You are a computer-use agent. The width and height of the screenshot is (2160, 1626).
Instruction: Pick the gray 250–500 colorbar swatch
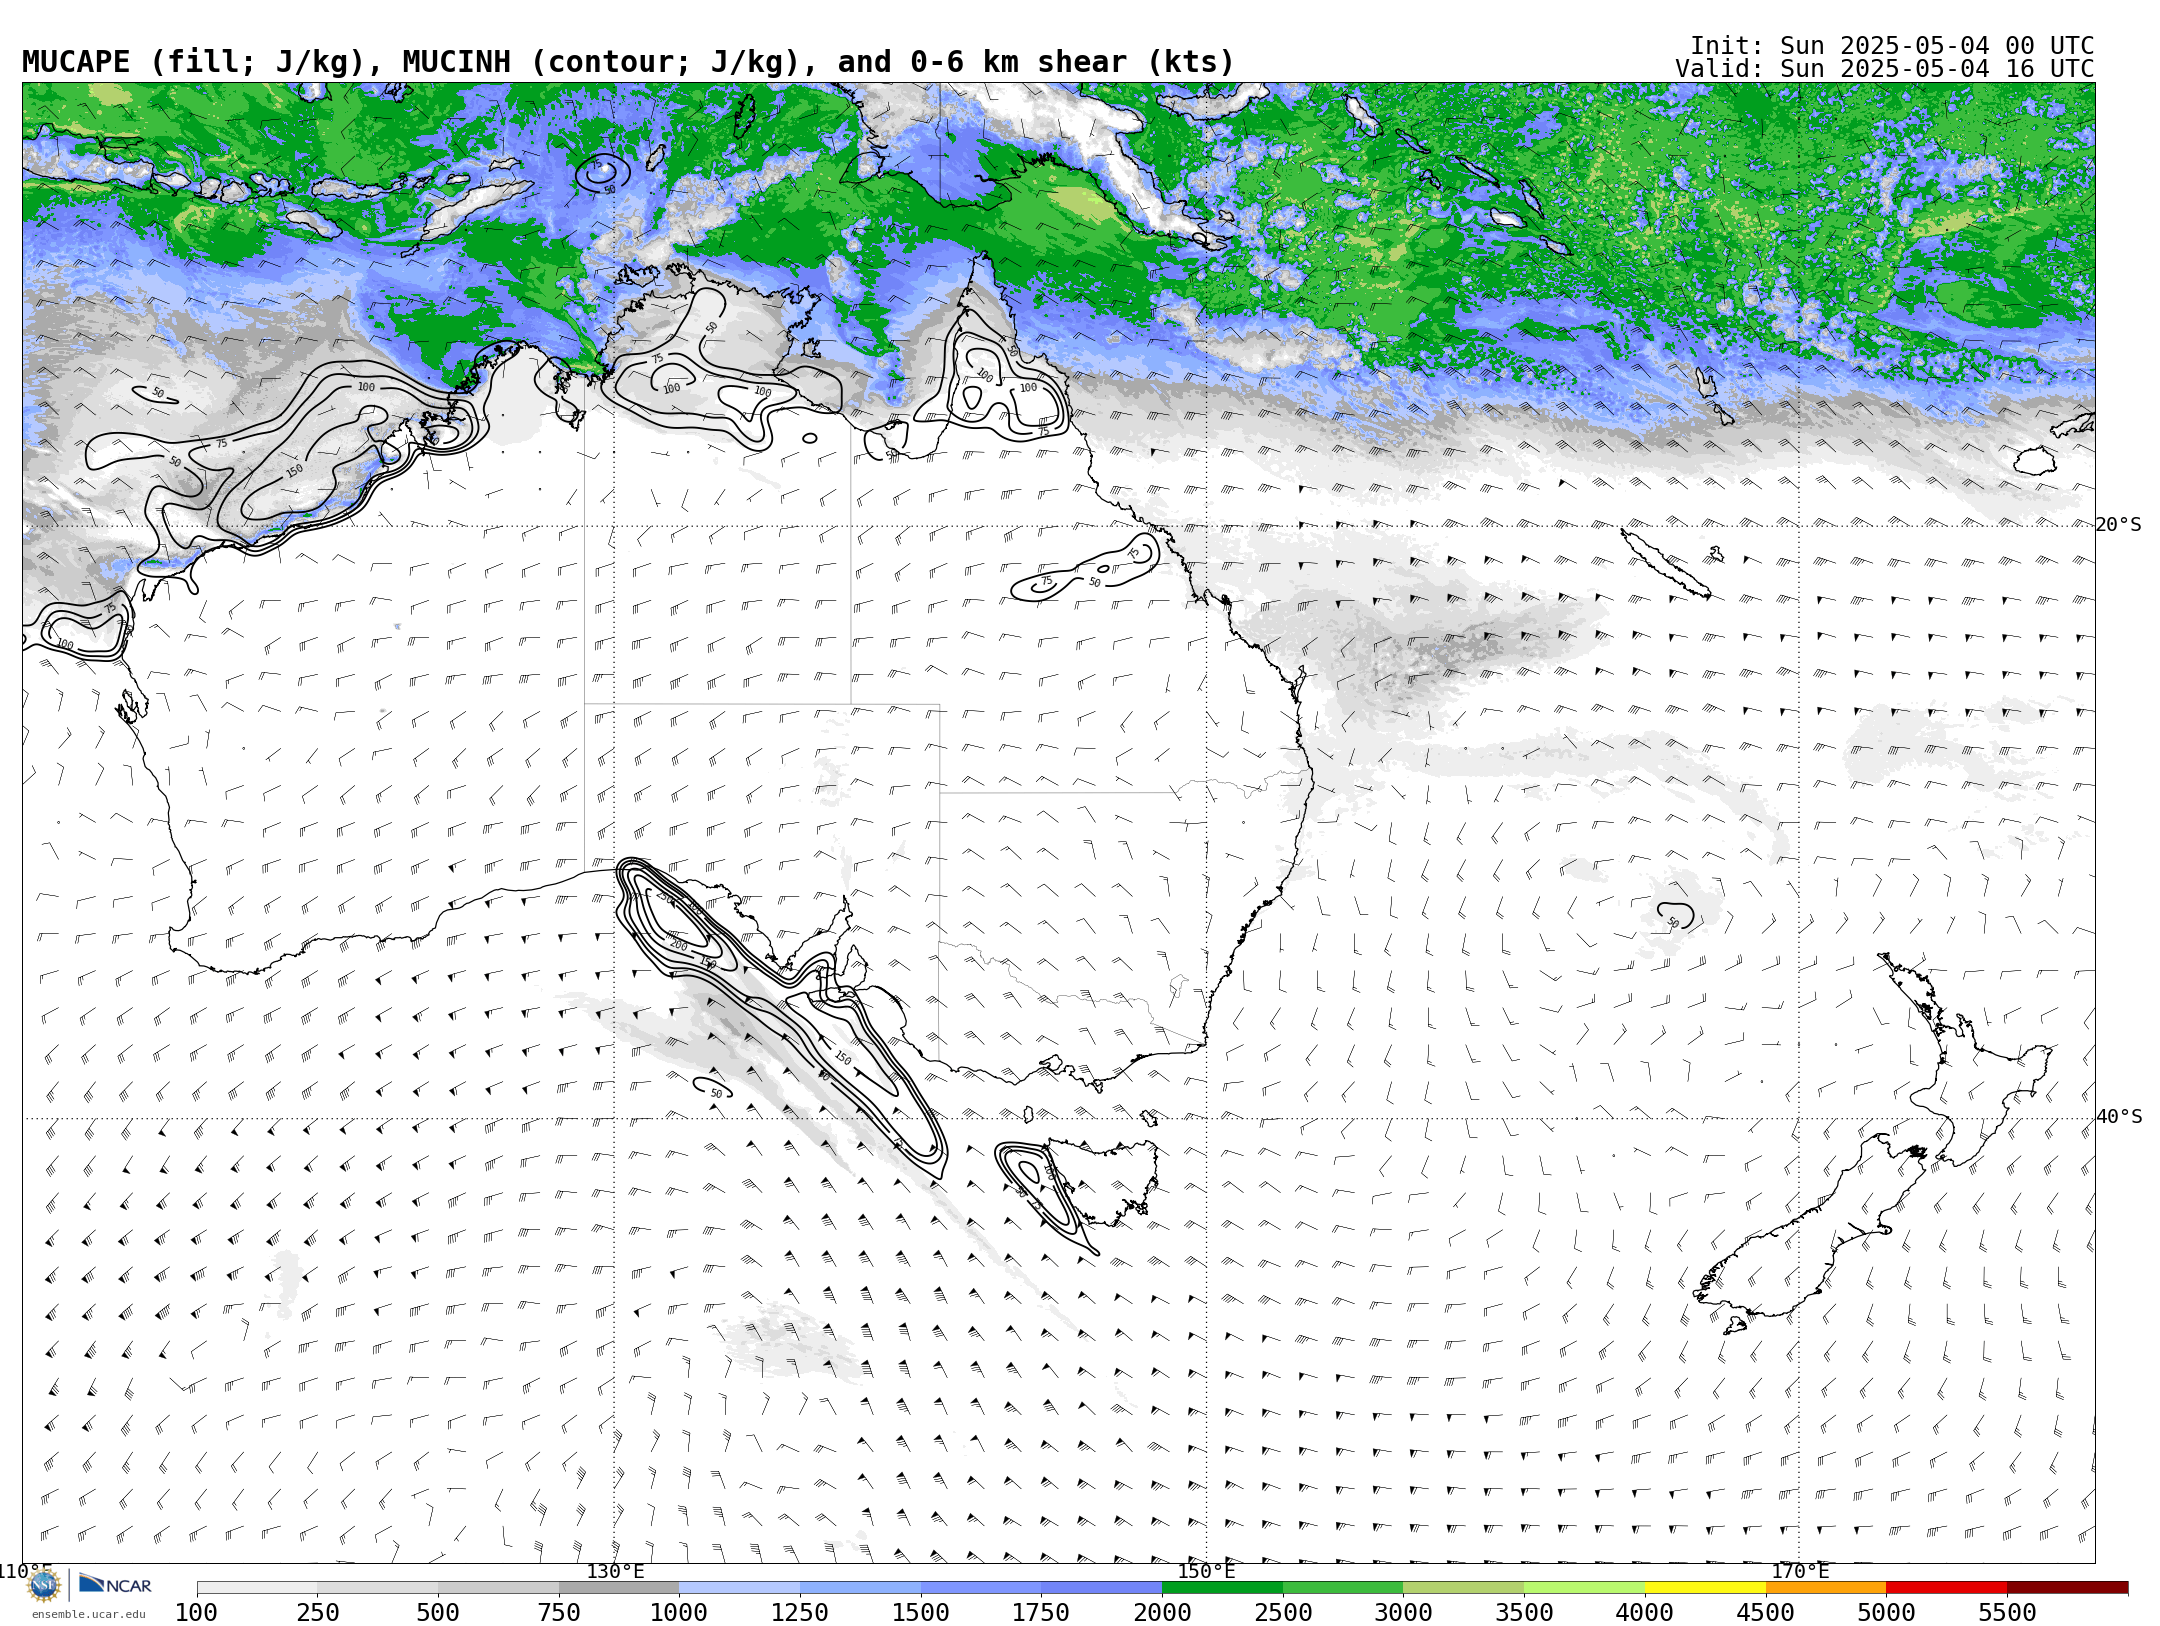[378, 1588]
